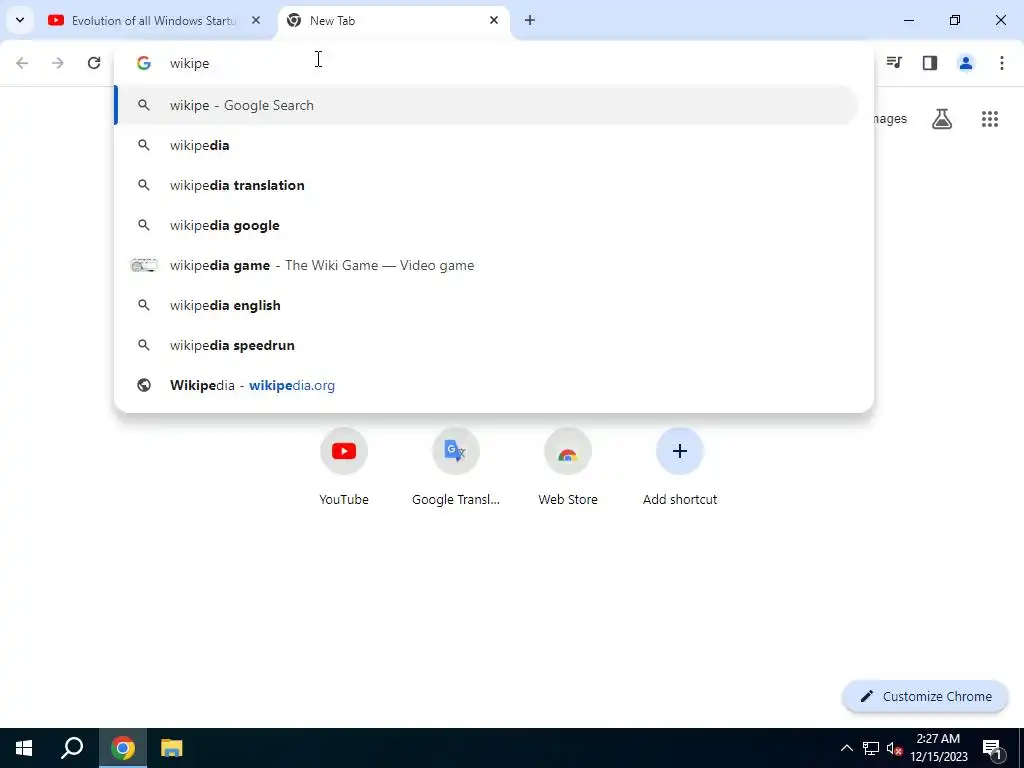Screen dimensions: 1024x768
Task: Select 'wikipe - Google Search' suggestion
Action: (x=486, y=105)
